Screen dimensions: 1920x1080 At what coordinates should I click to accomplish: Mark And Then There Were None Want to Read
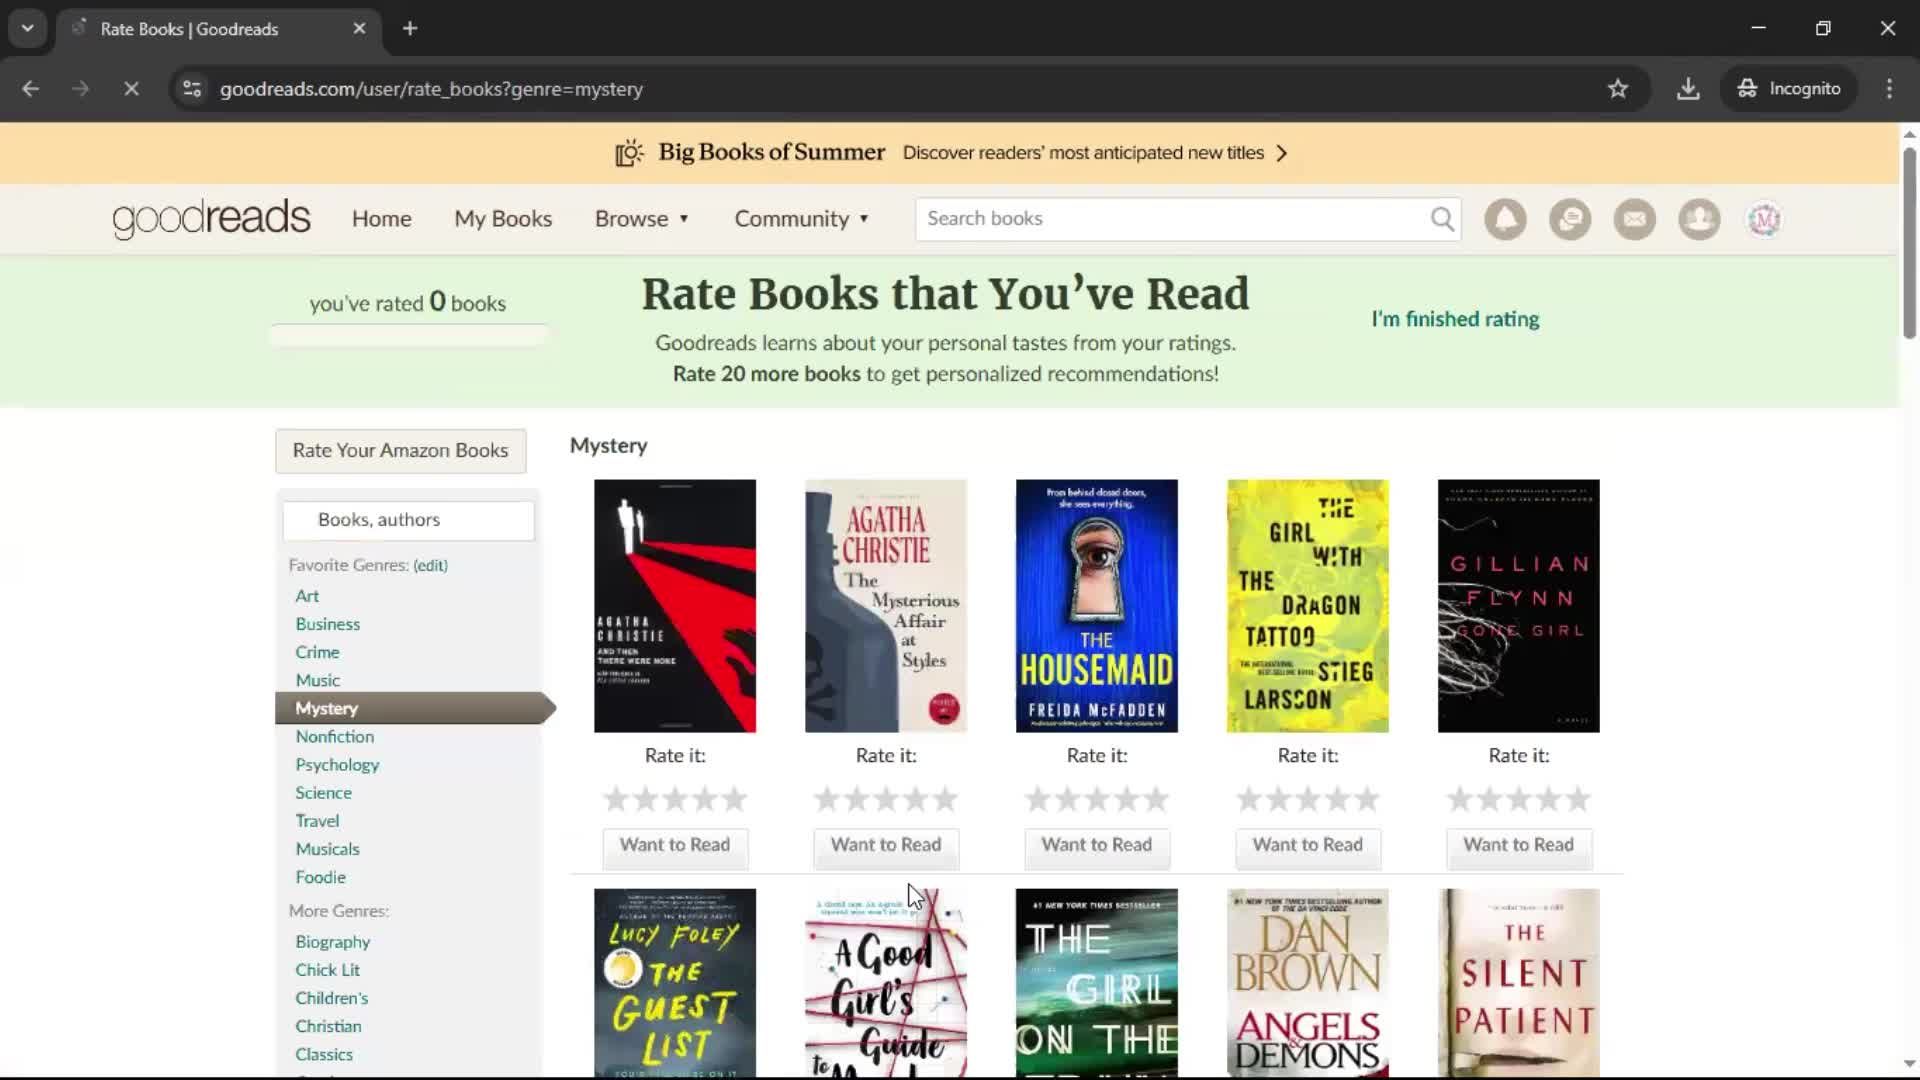point(675,846)
